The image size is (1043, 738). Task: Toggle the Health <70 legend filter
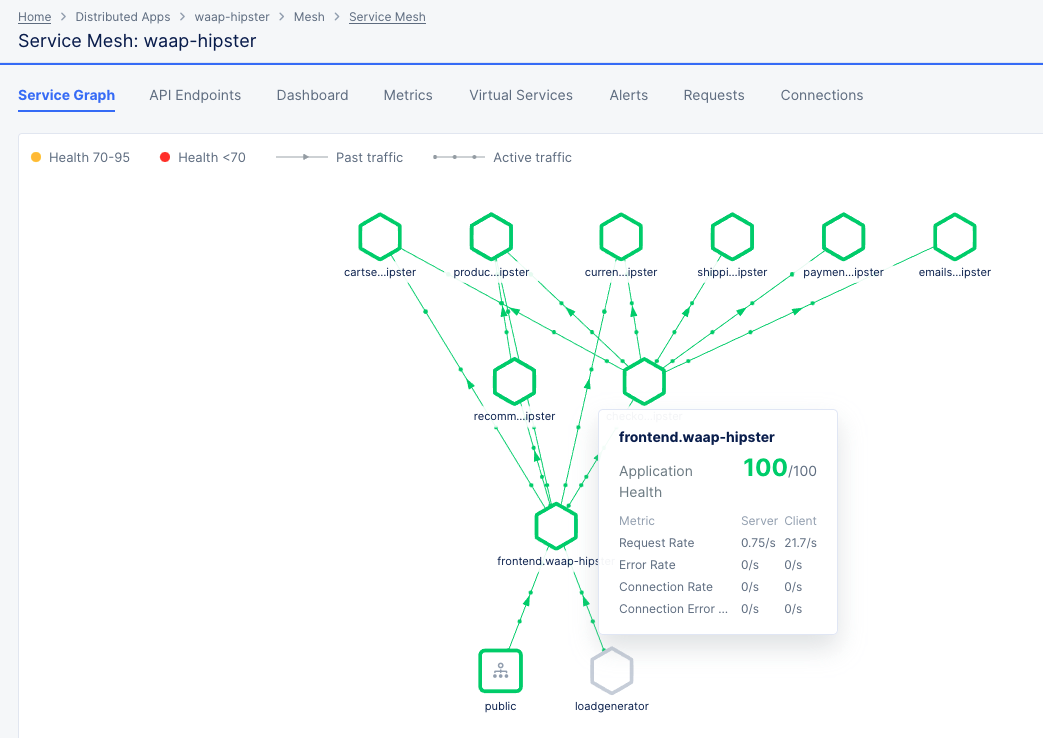click(x=202, y=157)
